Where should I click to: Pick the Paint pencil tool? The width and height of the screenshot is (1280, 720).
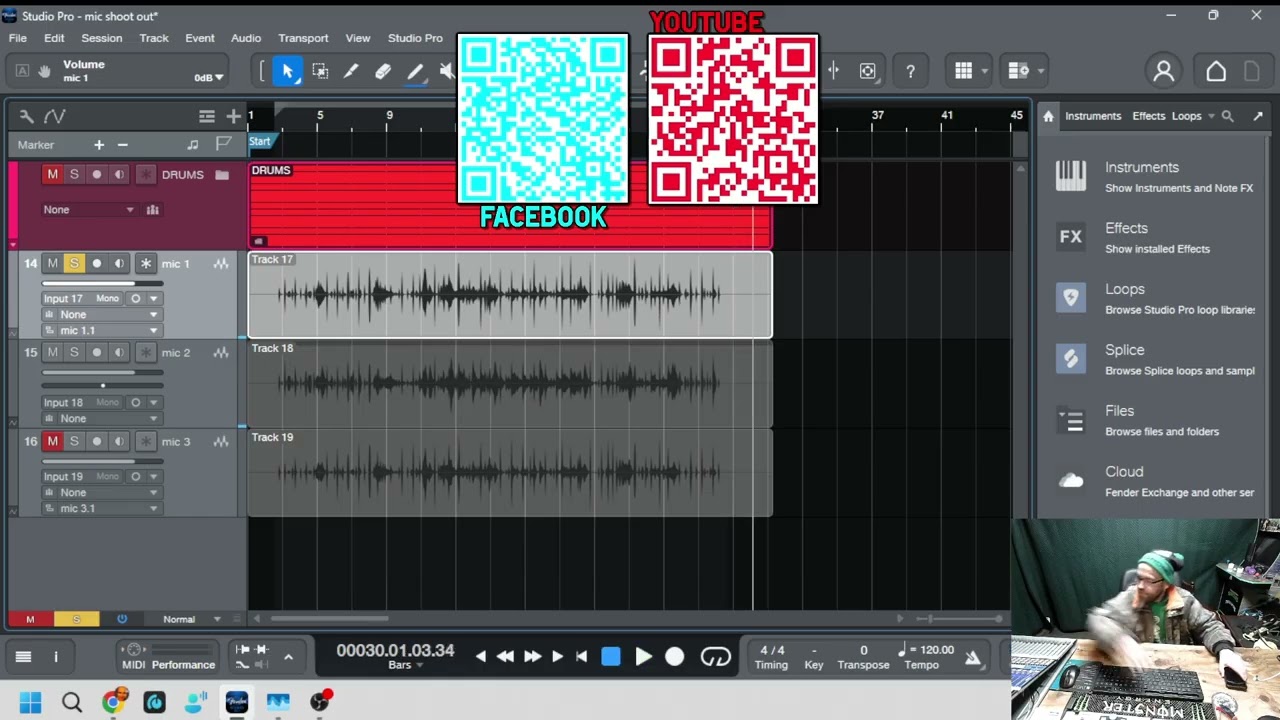click(415, 71)
